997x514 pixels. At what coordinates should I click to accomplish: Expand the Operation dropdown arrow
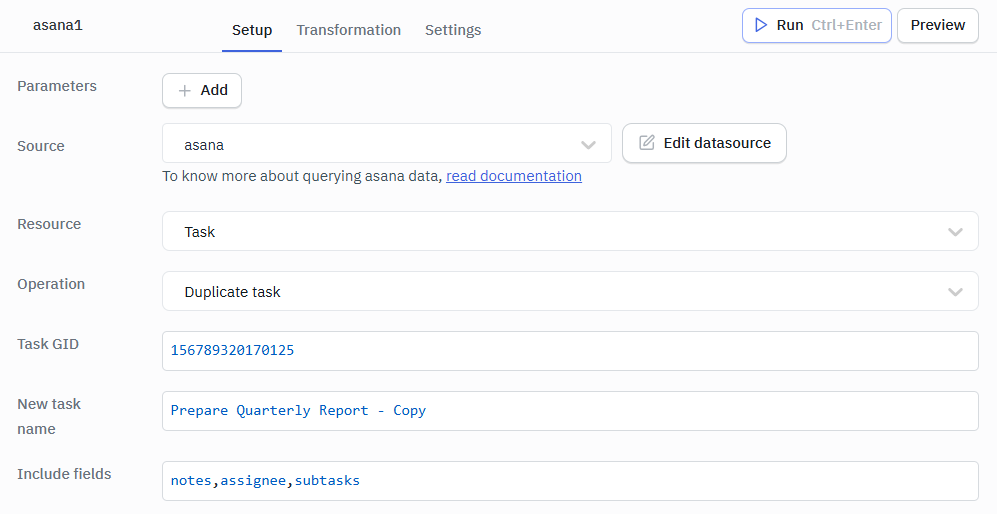[955, 292]
